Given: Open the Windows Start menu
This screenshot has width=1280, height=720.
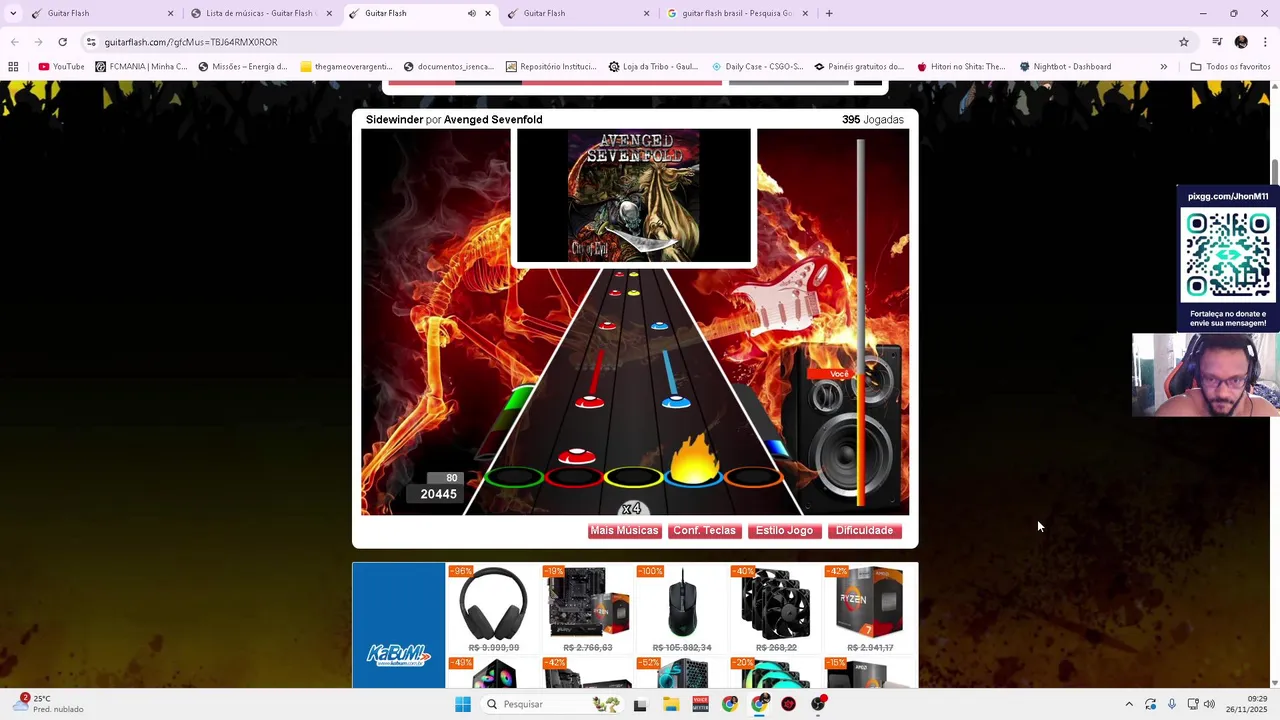Looking at the screenshot, I should pyautogui.click(x=462, y=704).
